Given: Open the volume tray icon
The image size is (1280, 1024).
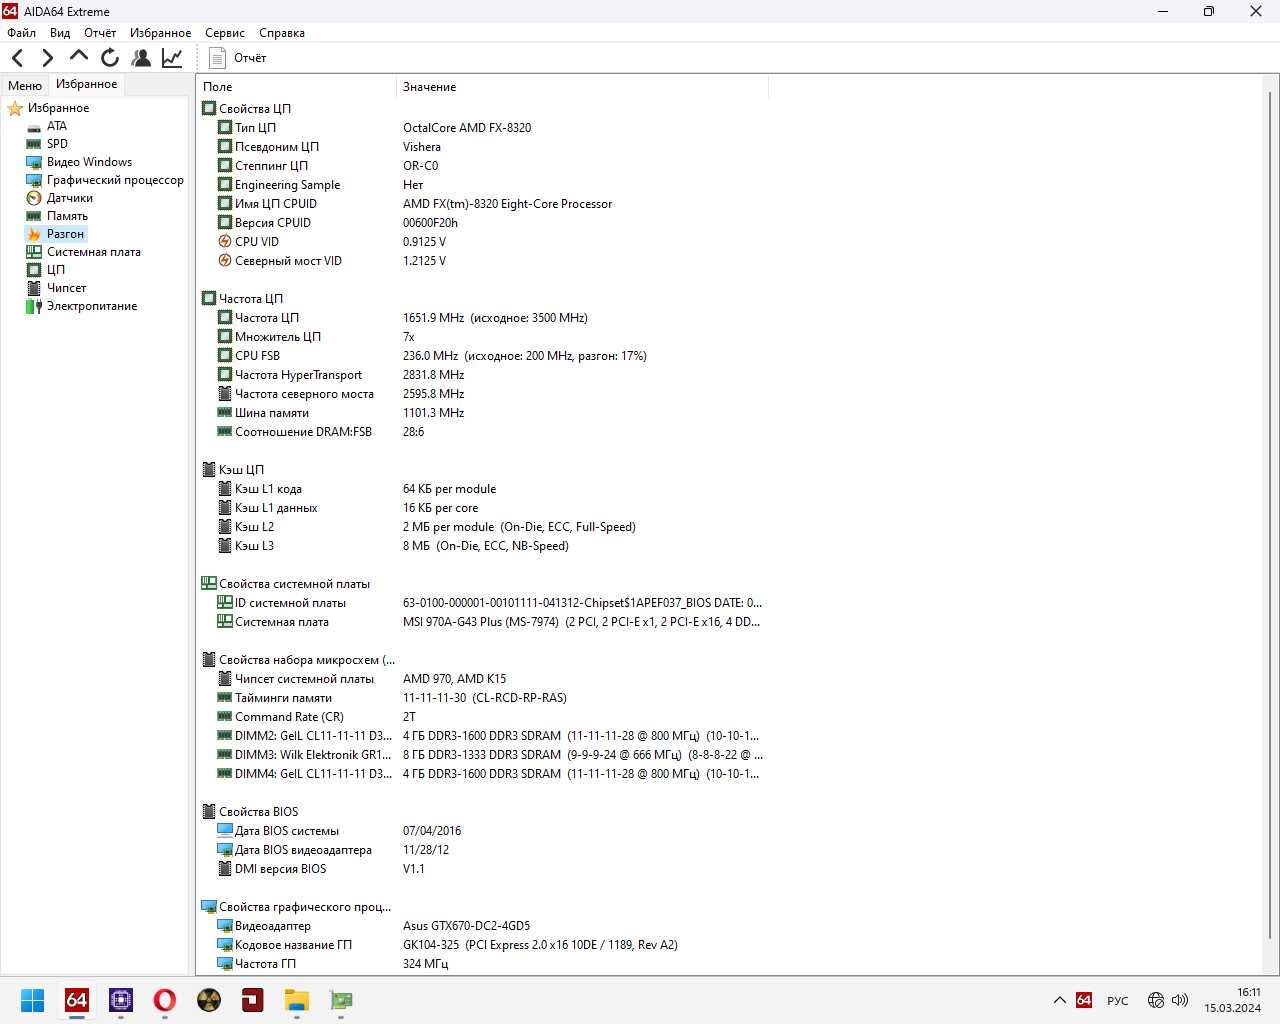Looking at the screenshot, I should point(1180,1000).
